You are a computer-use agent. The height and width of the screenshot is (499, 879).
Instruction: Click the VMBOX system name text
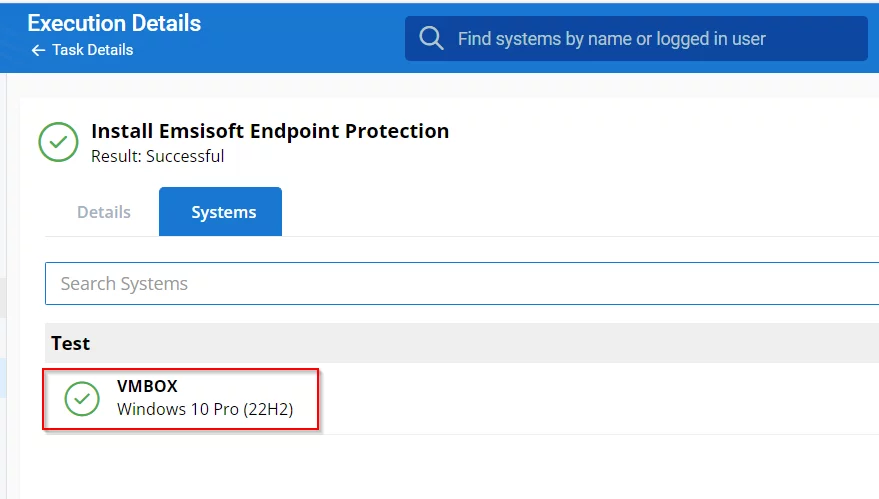pyautogui.click(x=147, y=387)
